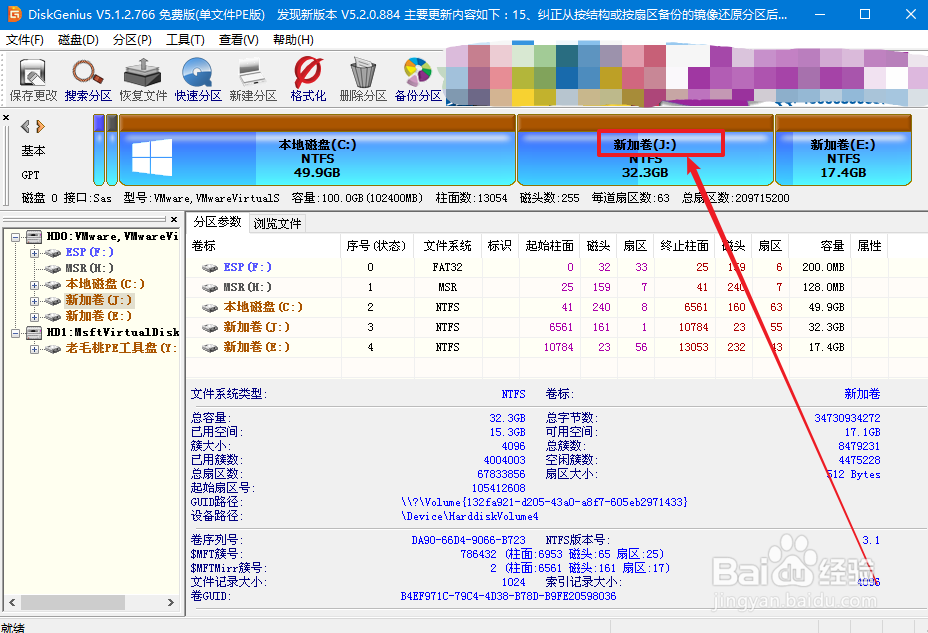
Task: Expand 老毛桃PE工具盘 tree node
Action: pos(34,349)
